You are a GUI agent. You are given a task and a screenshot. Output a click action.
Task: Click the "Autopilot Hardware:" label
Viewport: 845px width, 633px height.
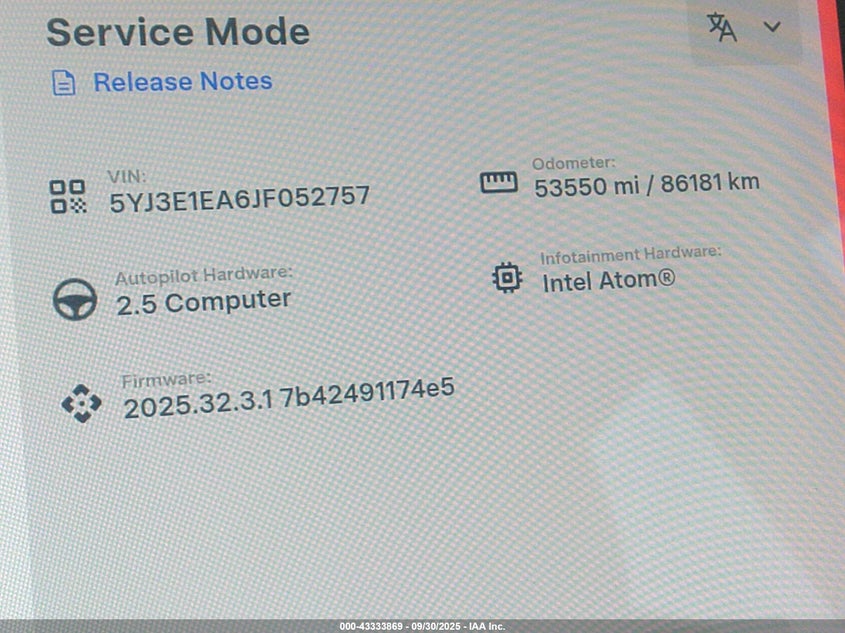203,274
